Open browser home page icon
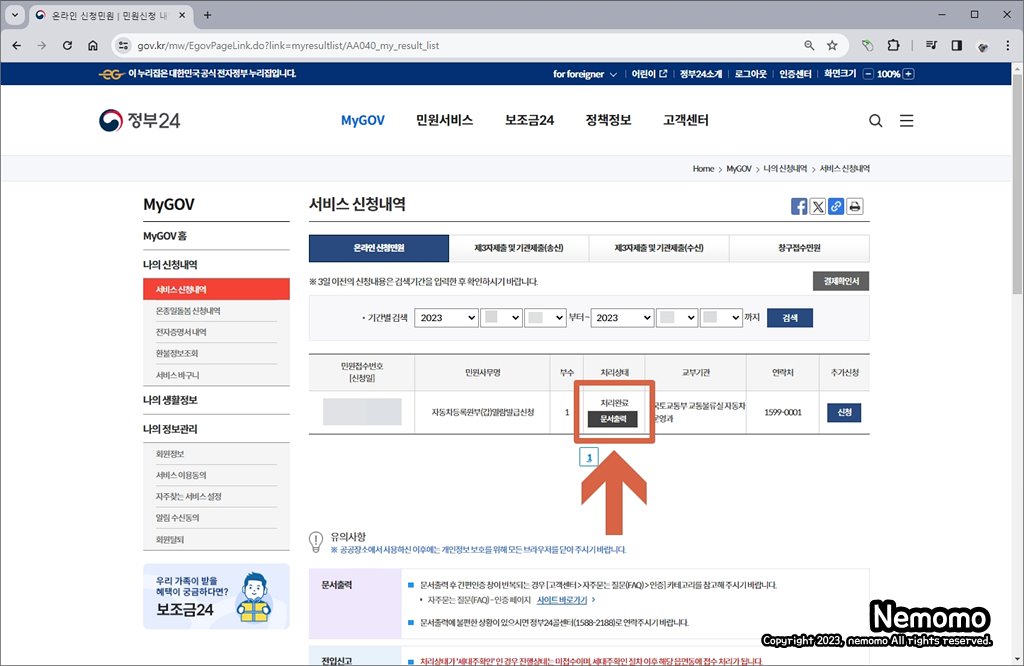The image size is (1024, 666). (x=93, y=46)
